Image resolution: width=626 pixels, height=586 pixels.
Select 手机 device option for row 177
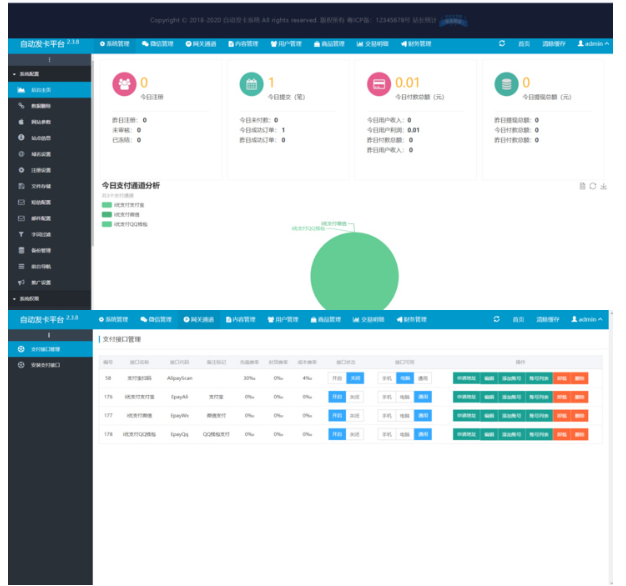(x=386, y=414)
